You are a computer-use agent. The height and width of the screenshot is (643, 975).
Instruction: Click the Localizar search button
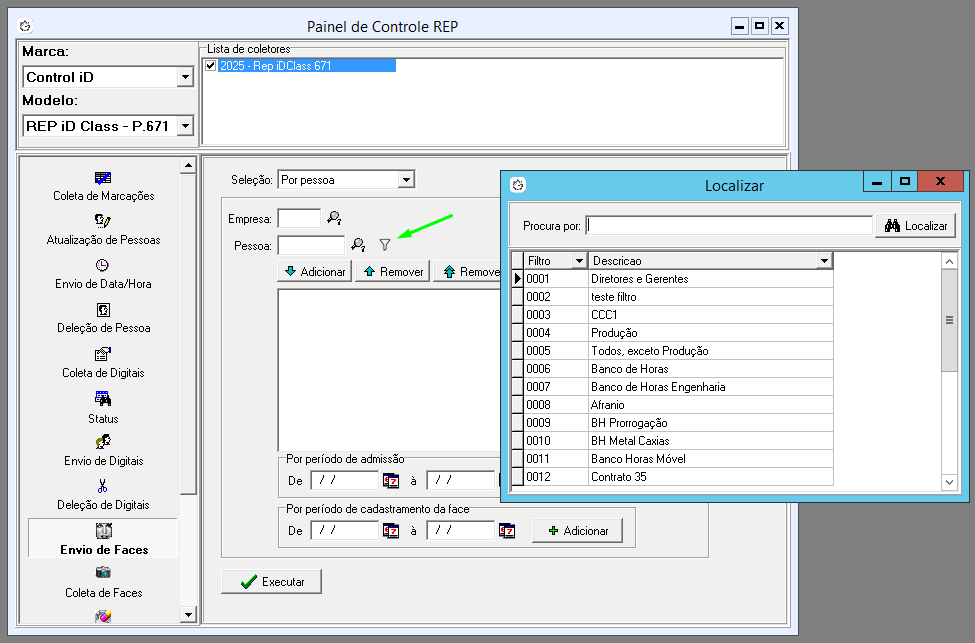click(x=916, y=226)
